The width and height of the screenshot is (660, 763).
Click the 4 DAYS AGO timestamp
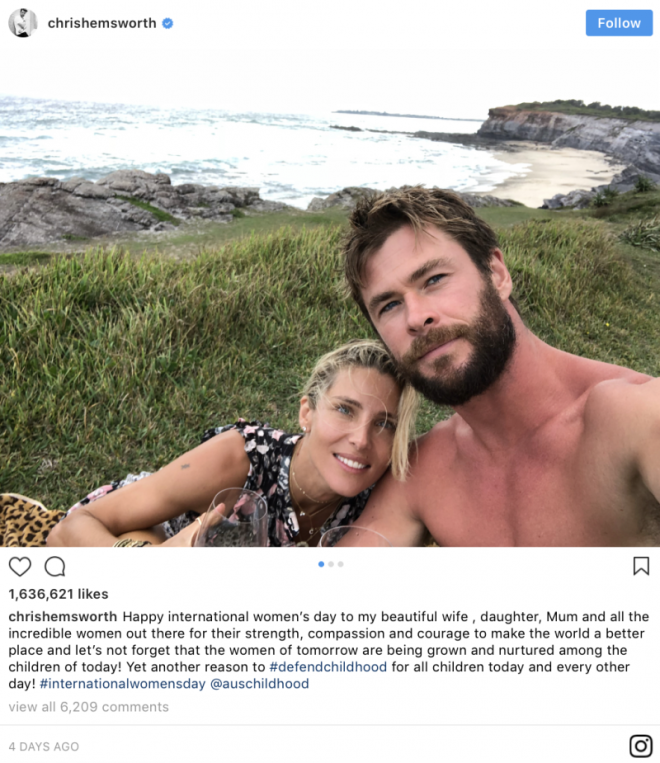(44, 746)
